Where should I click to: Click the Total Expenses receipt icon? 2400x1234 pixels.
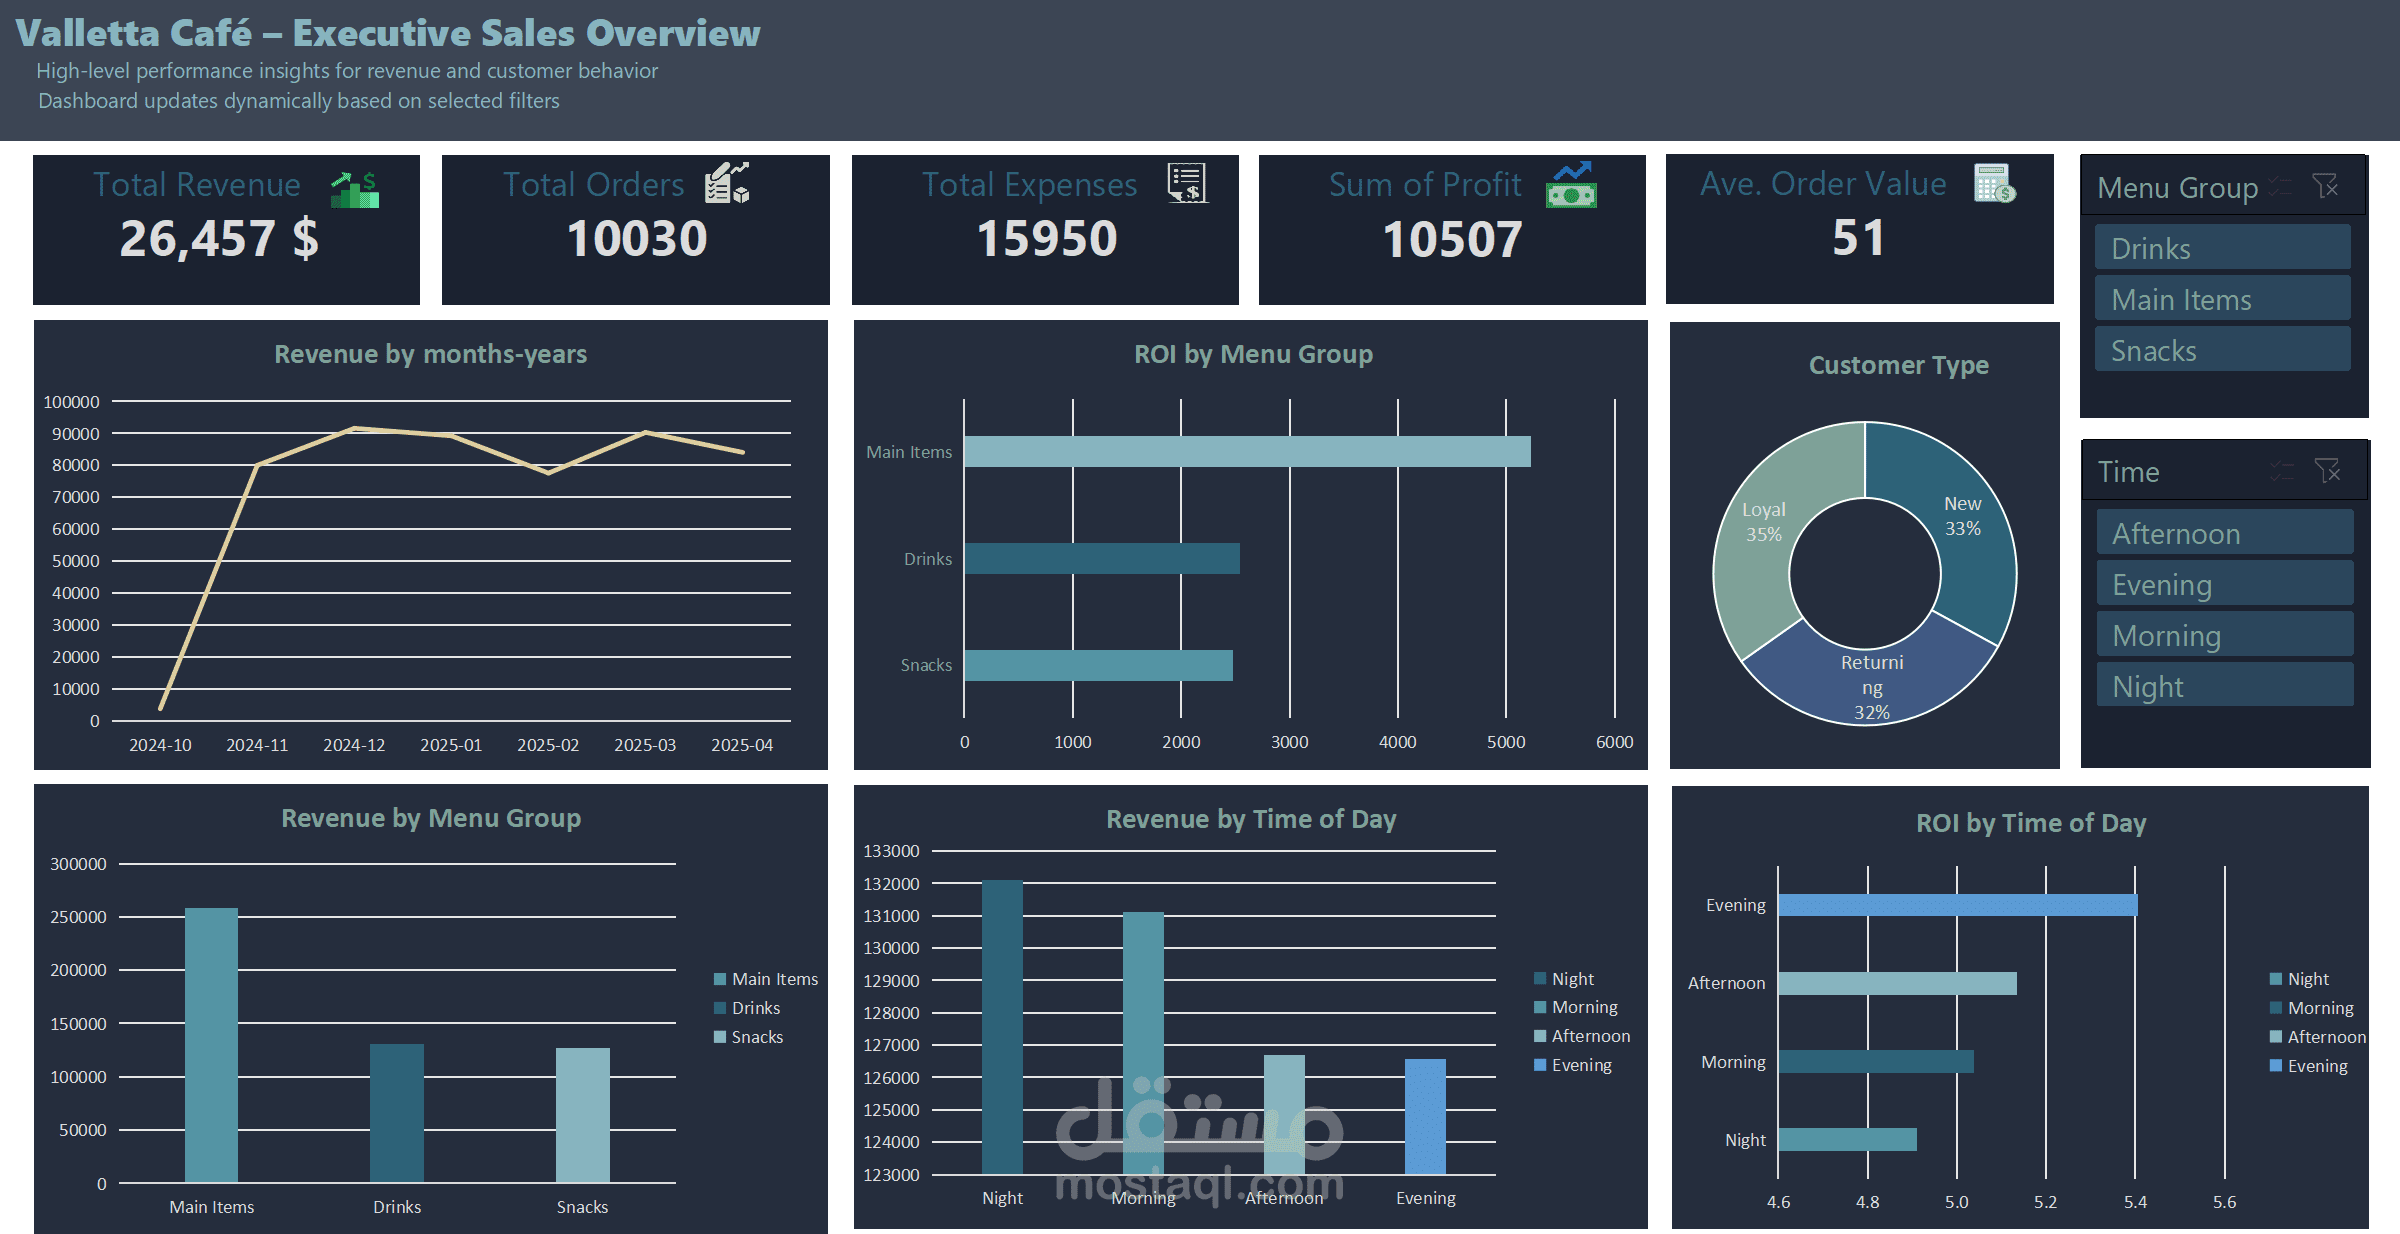tap(1187, 183)
